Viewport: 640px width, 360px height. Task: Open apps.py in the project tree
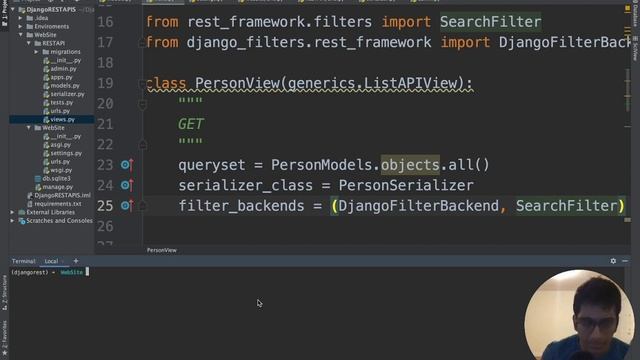(61, 77)
